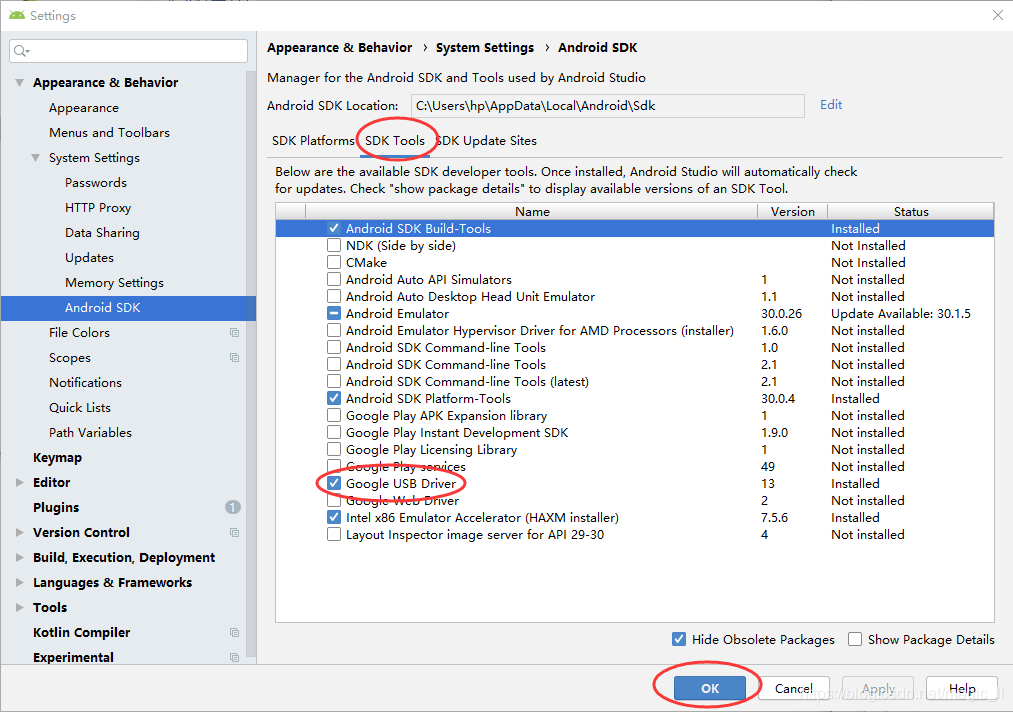Click the search magnifier icon in settings
1013x712 pixels.
point(21,51)
